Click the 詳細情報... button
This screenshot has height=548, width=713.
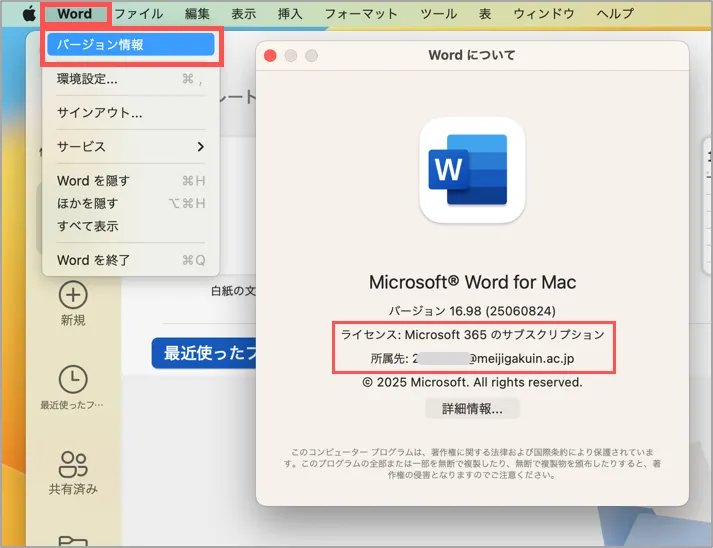coord(472,409)
